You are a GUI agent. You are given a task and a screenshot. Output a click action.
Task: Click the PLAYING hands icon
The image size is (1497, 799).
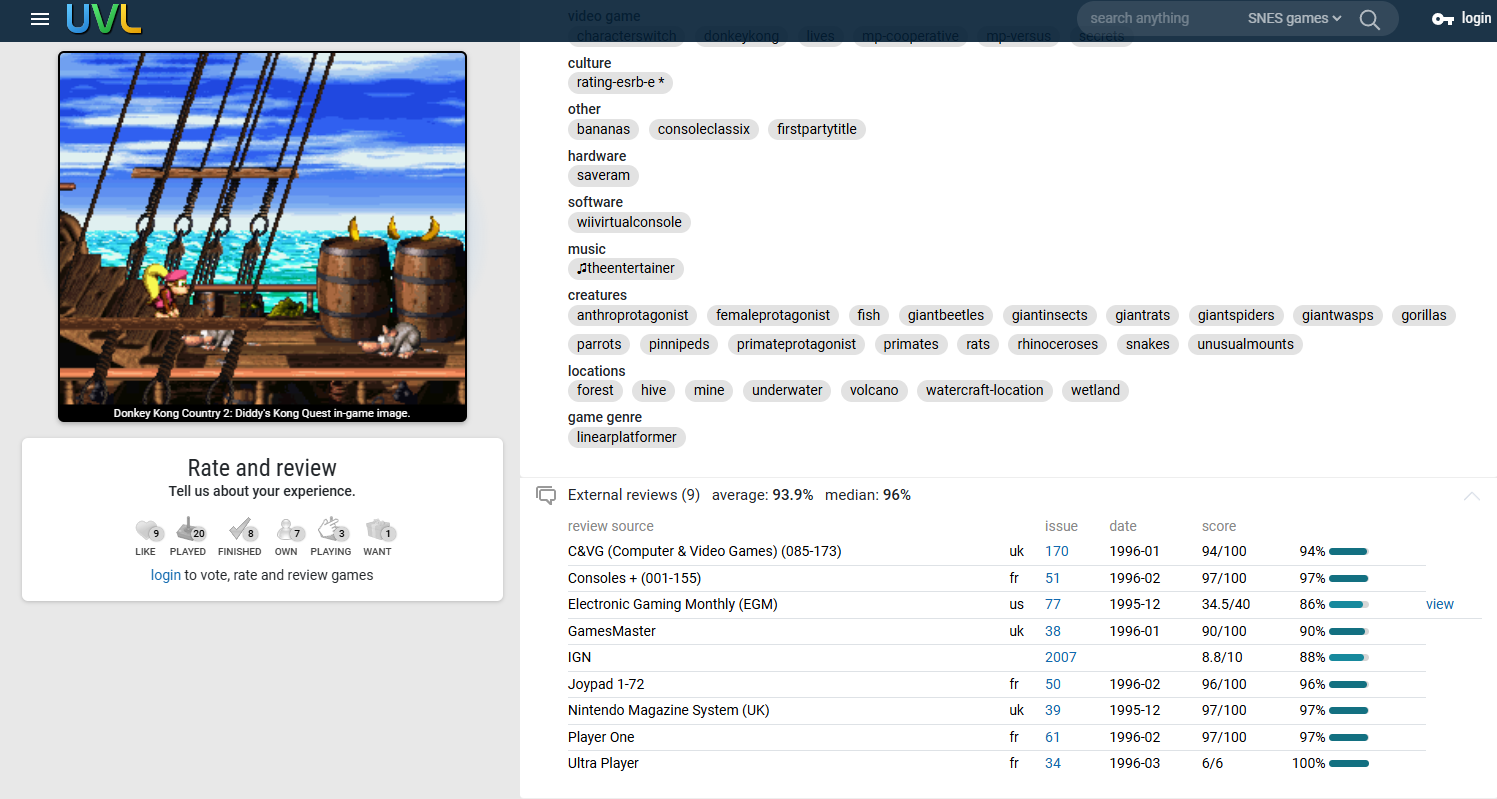[x=331, y=529]
